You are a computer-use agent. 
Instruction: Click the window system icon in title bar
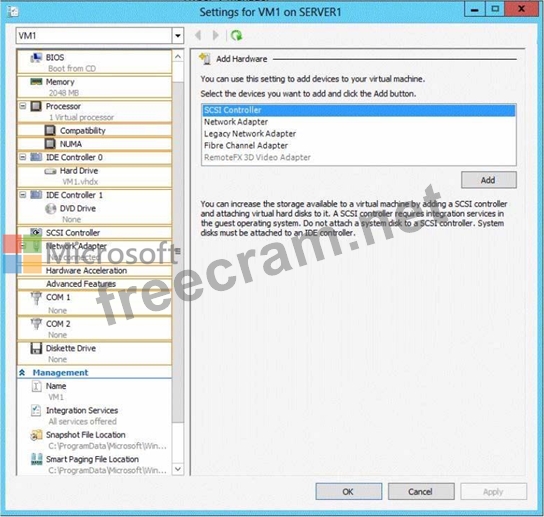point(13,12)
